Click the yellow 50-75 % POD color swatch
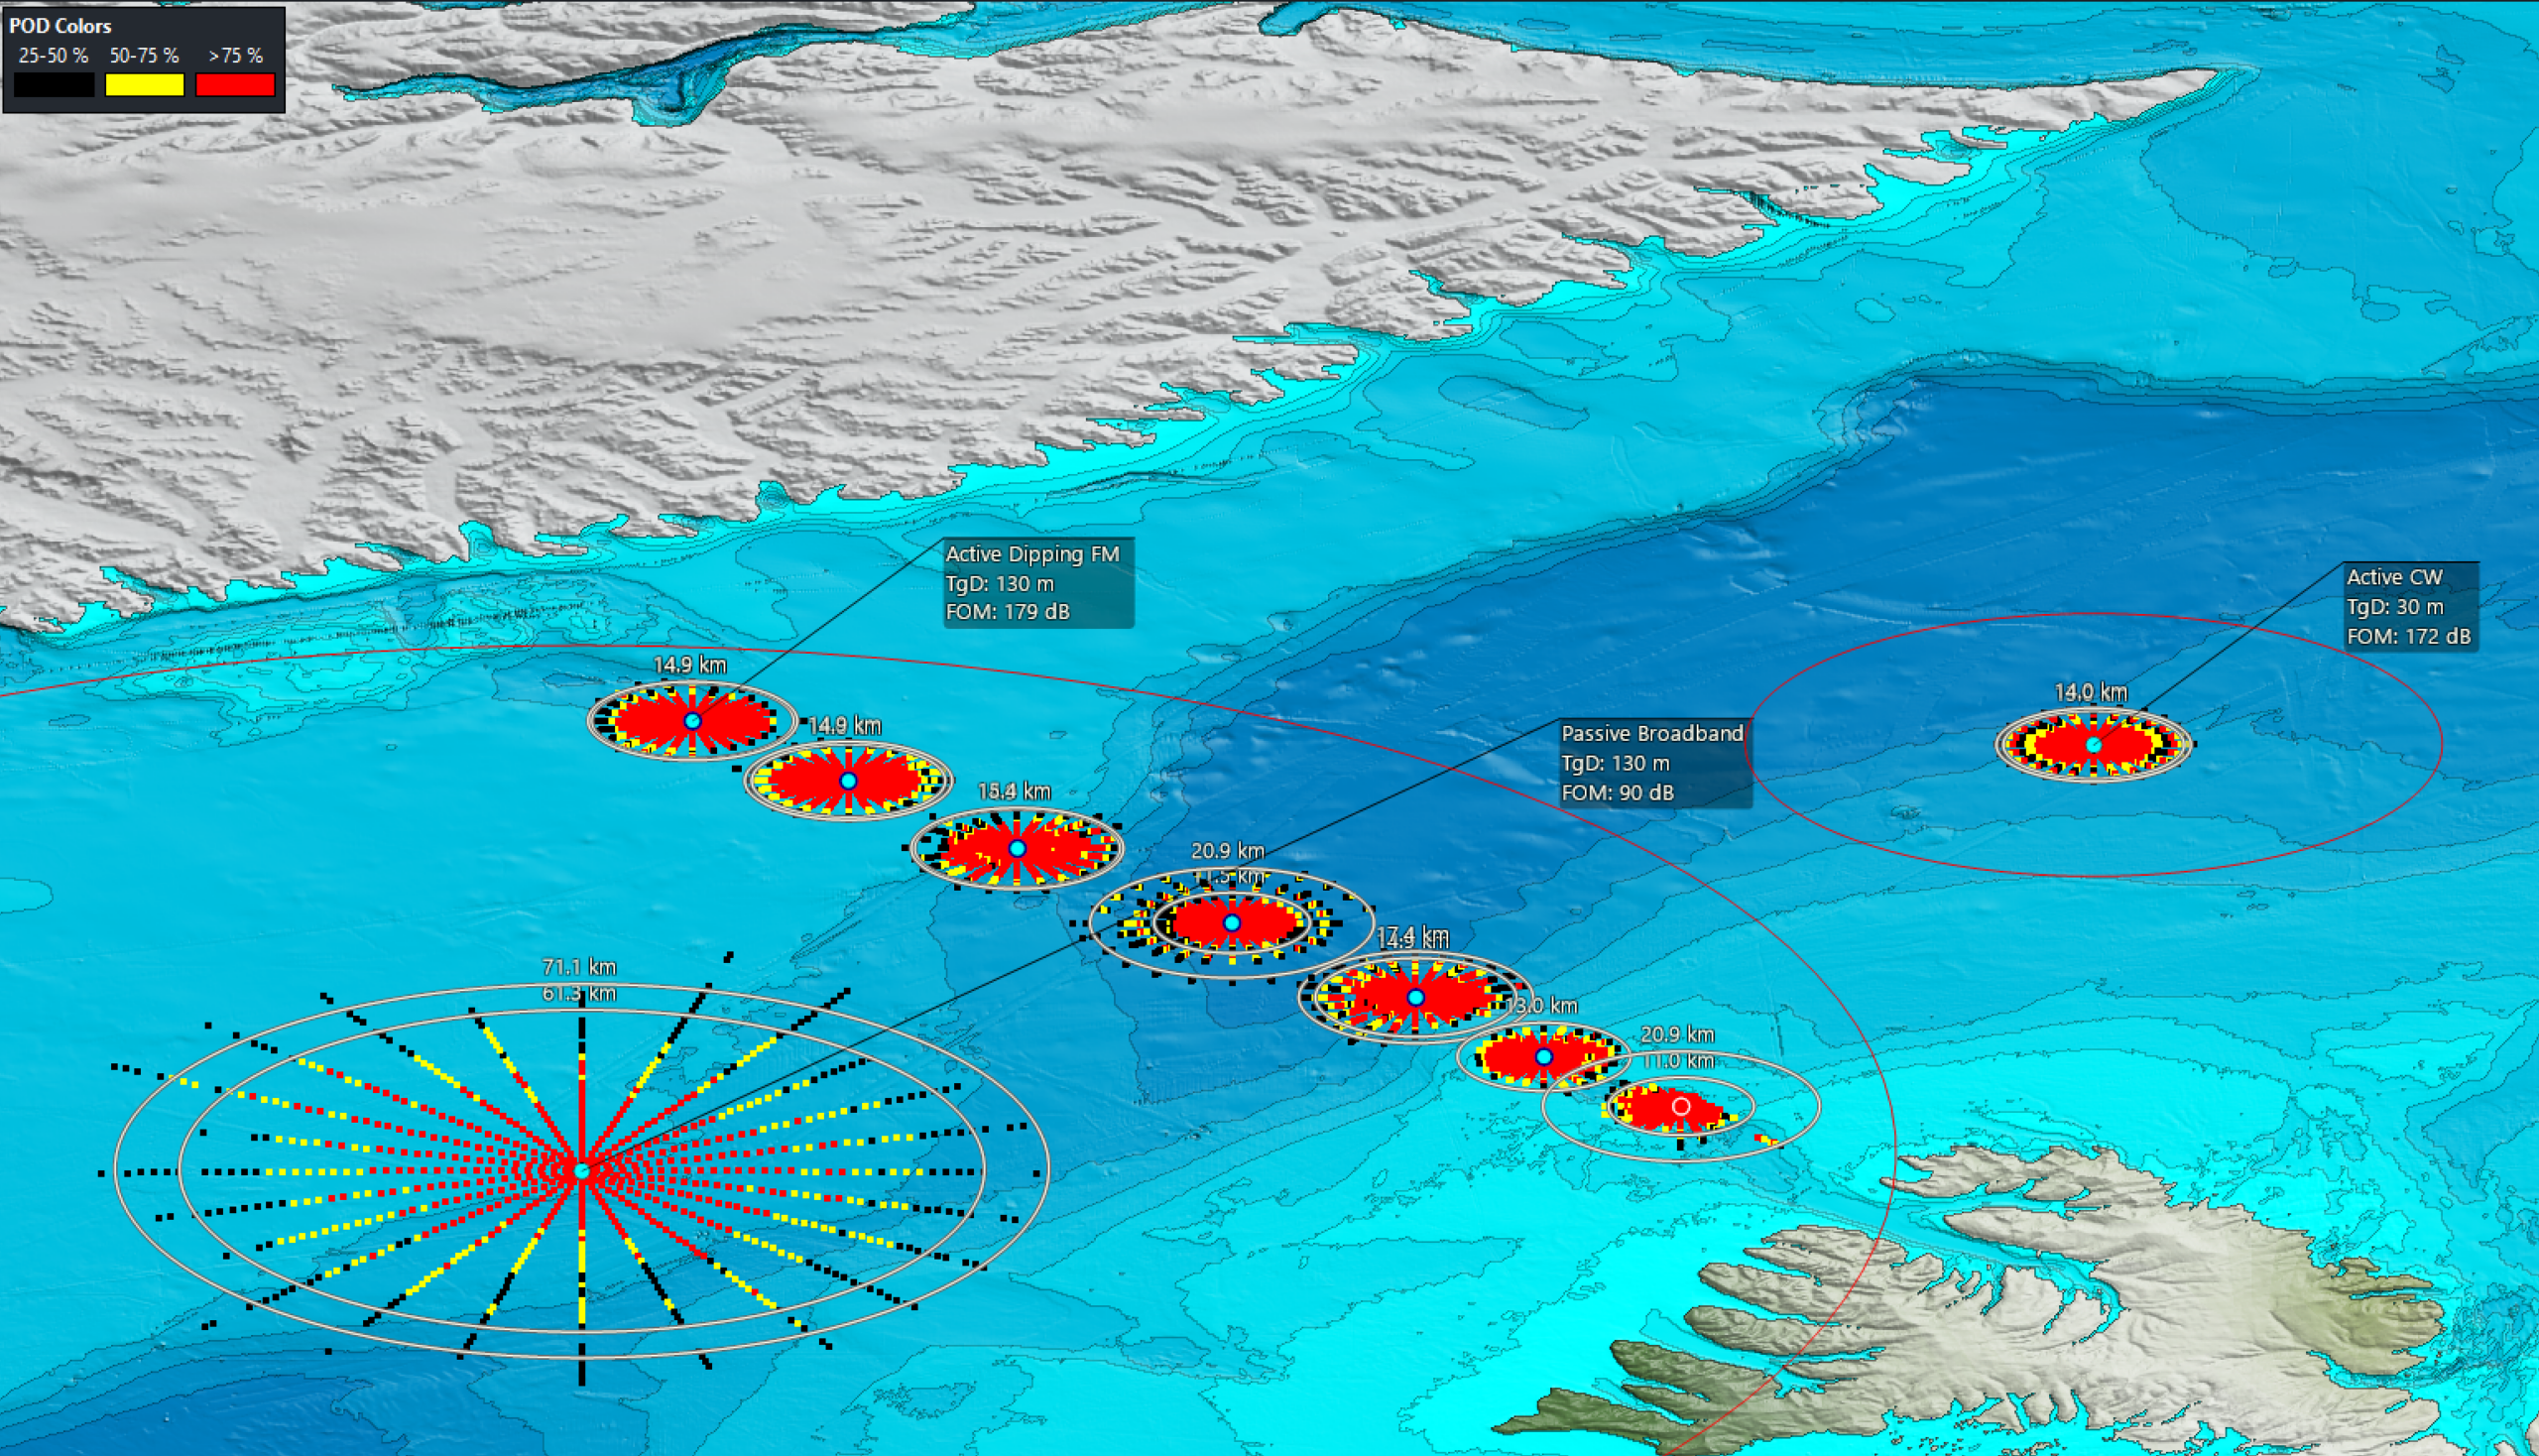The width and height of the screenshot is (2539, 1456). click(145, 85)
